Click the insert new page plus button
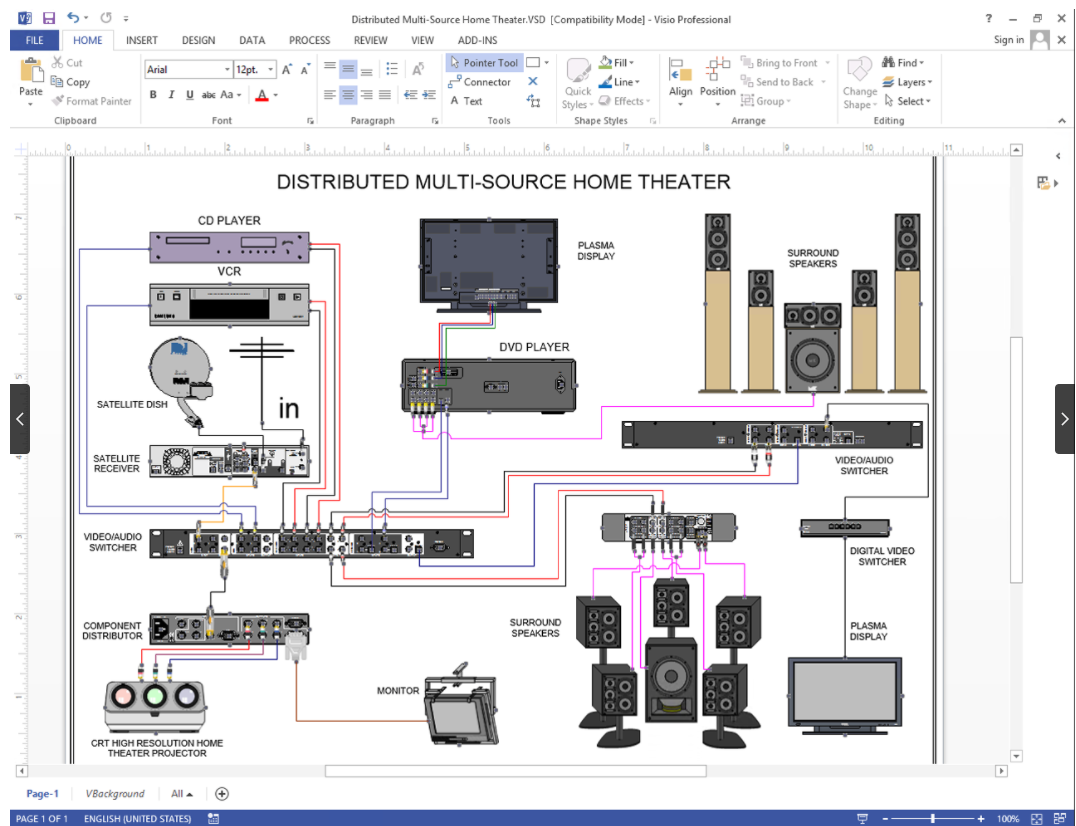This screenshot has width=1076, height=826. [222, 794]
